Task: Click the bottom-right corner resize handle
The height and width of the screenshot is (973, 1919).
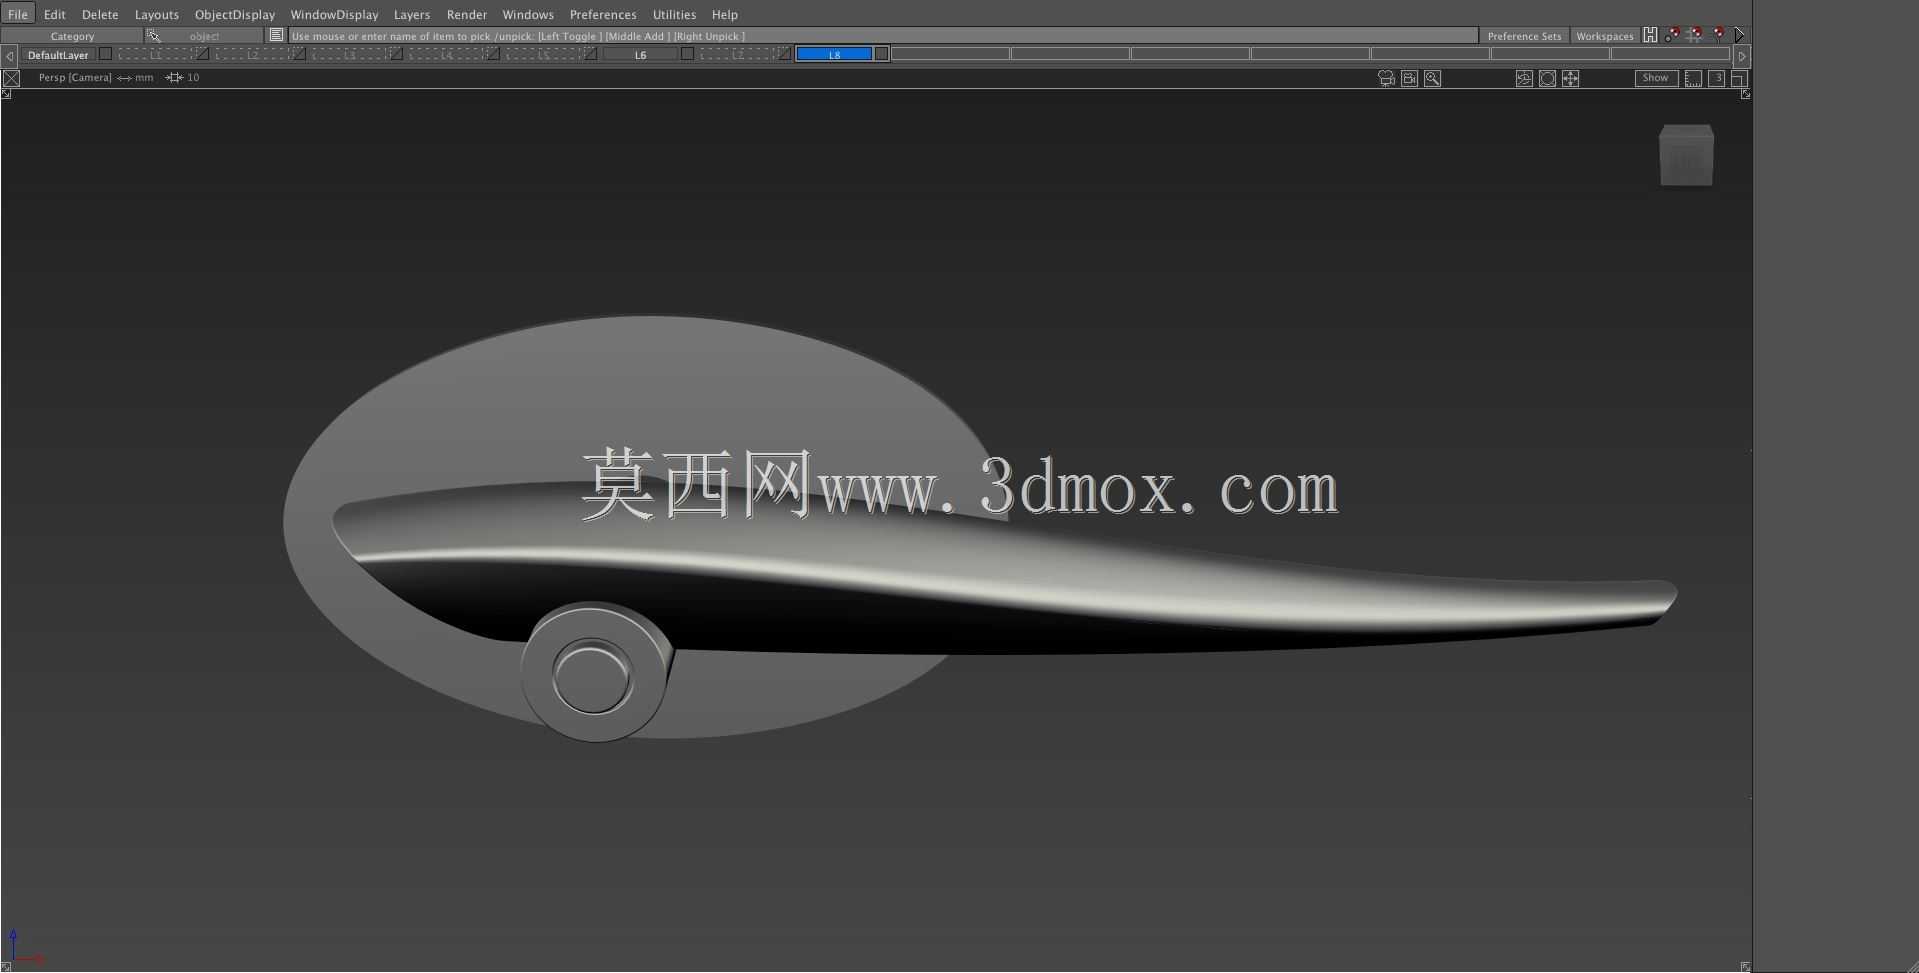Action: [x=1745, y=966]
